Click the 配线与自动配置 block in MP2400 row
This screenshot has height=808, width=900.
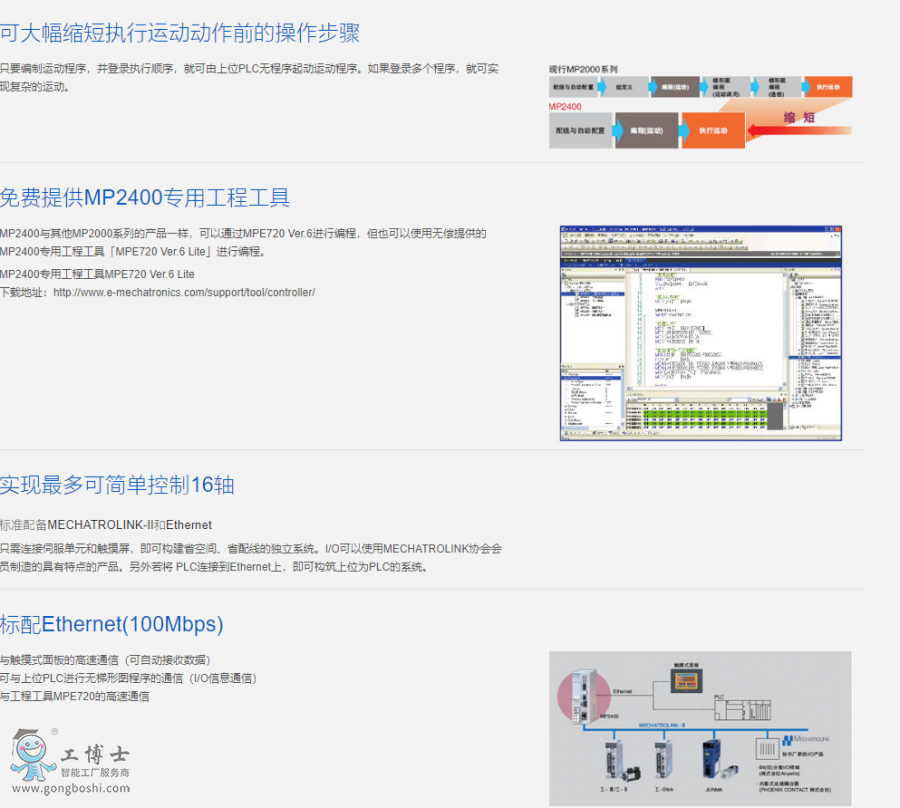pos(580,131)
